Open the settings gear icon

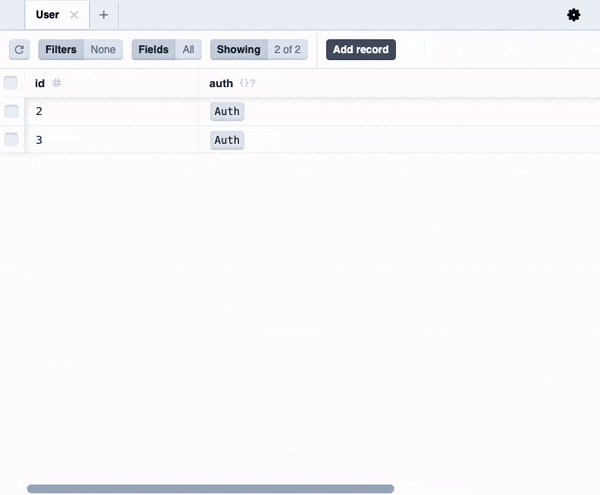point(573,15)
